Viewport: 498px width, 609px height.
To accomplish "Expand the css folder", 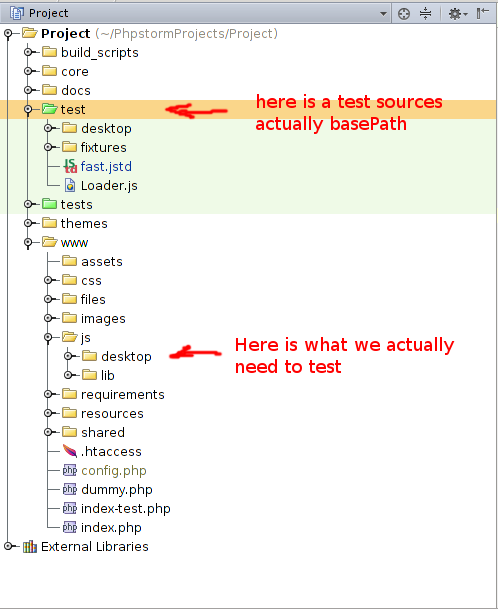I will coord(48,280).
